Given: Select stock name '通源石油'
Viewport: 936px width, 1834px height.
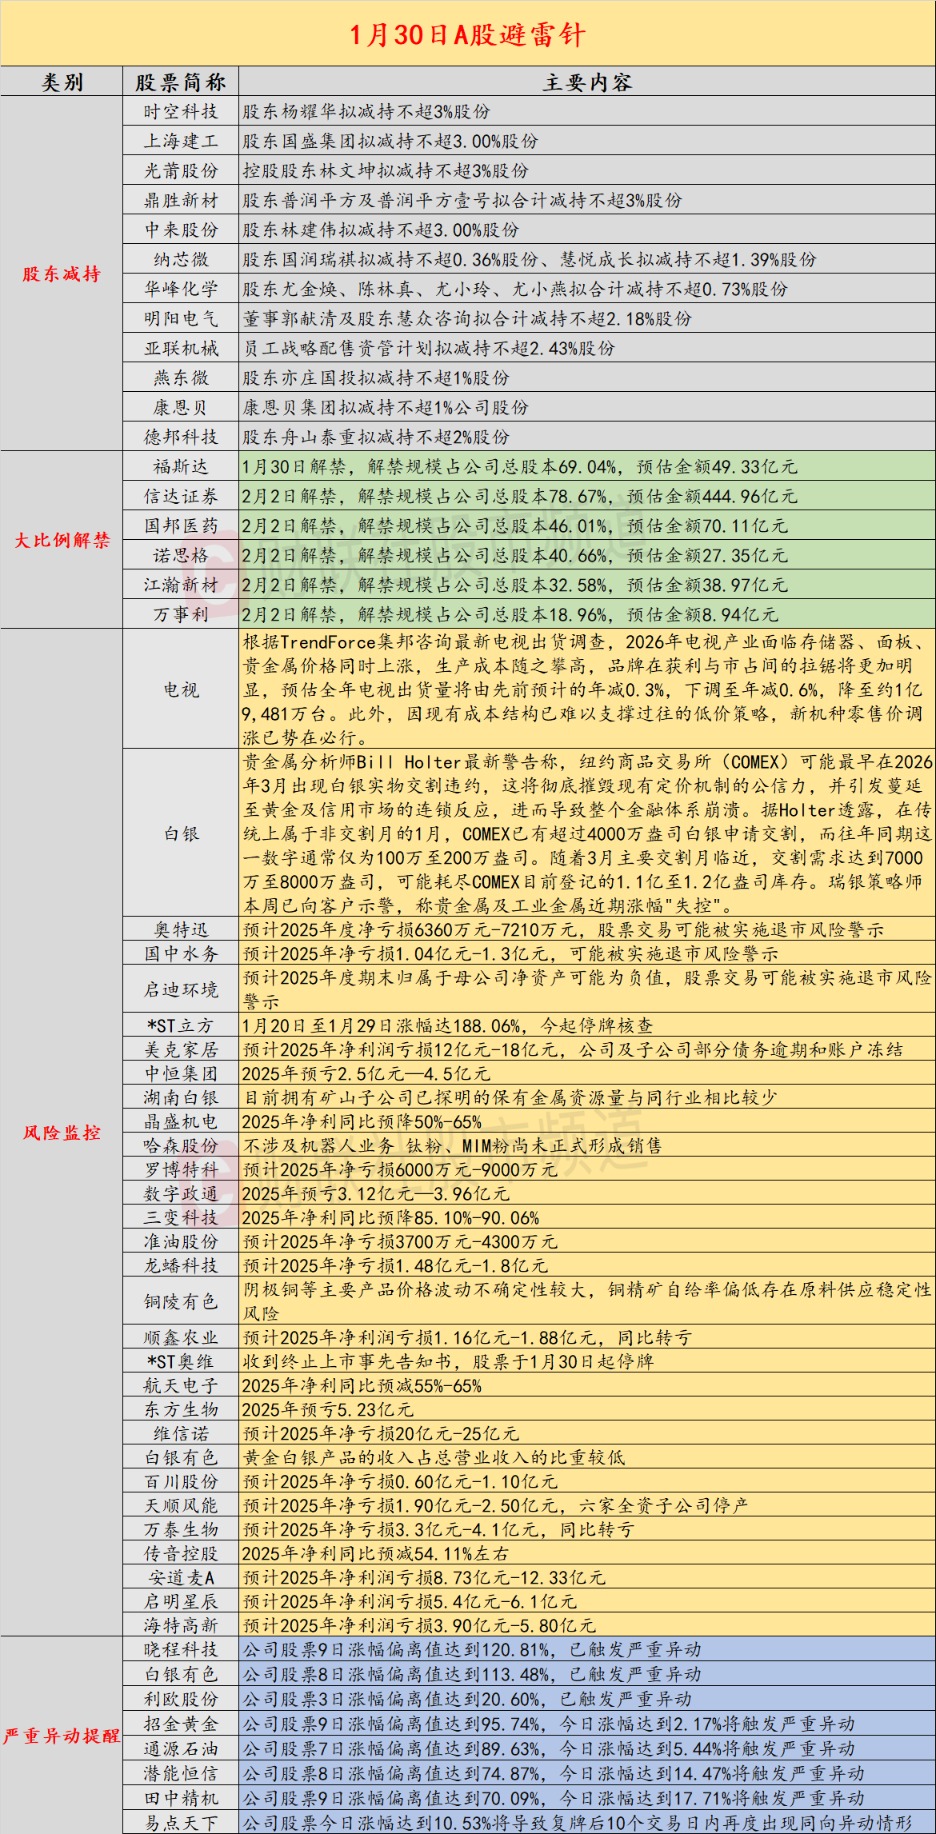Looking at the screenshot, I should tap(181, 1748).
